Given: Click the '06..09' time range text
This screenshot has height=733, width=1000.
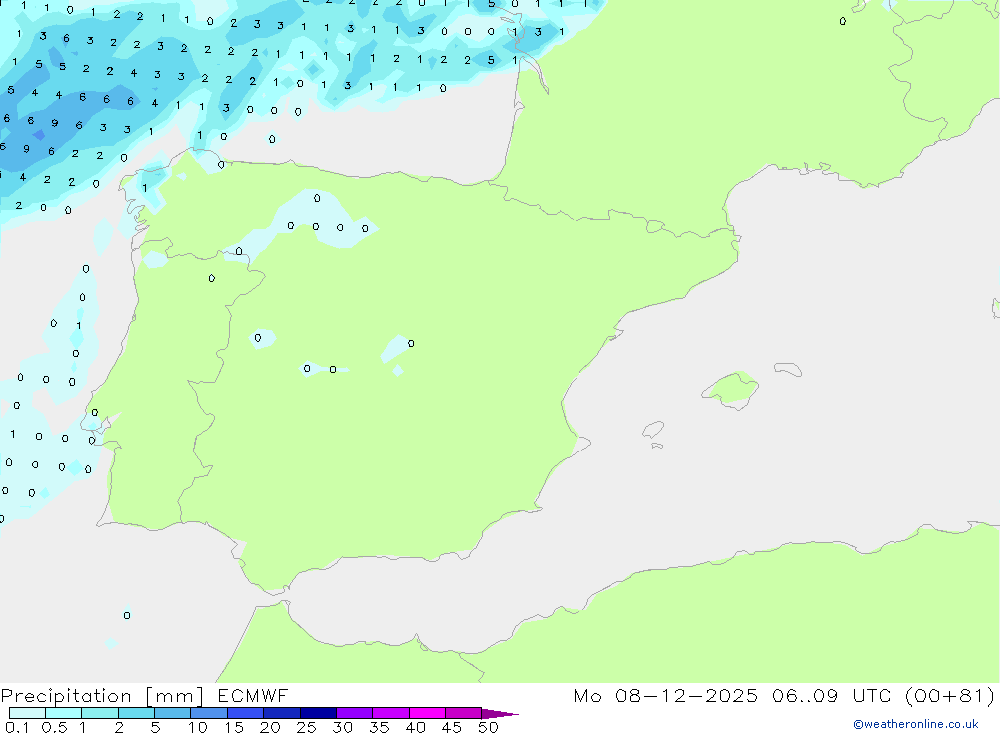Looking at the screenshot, I should [x=805, y=695].
